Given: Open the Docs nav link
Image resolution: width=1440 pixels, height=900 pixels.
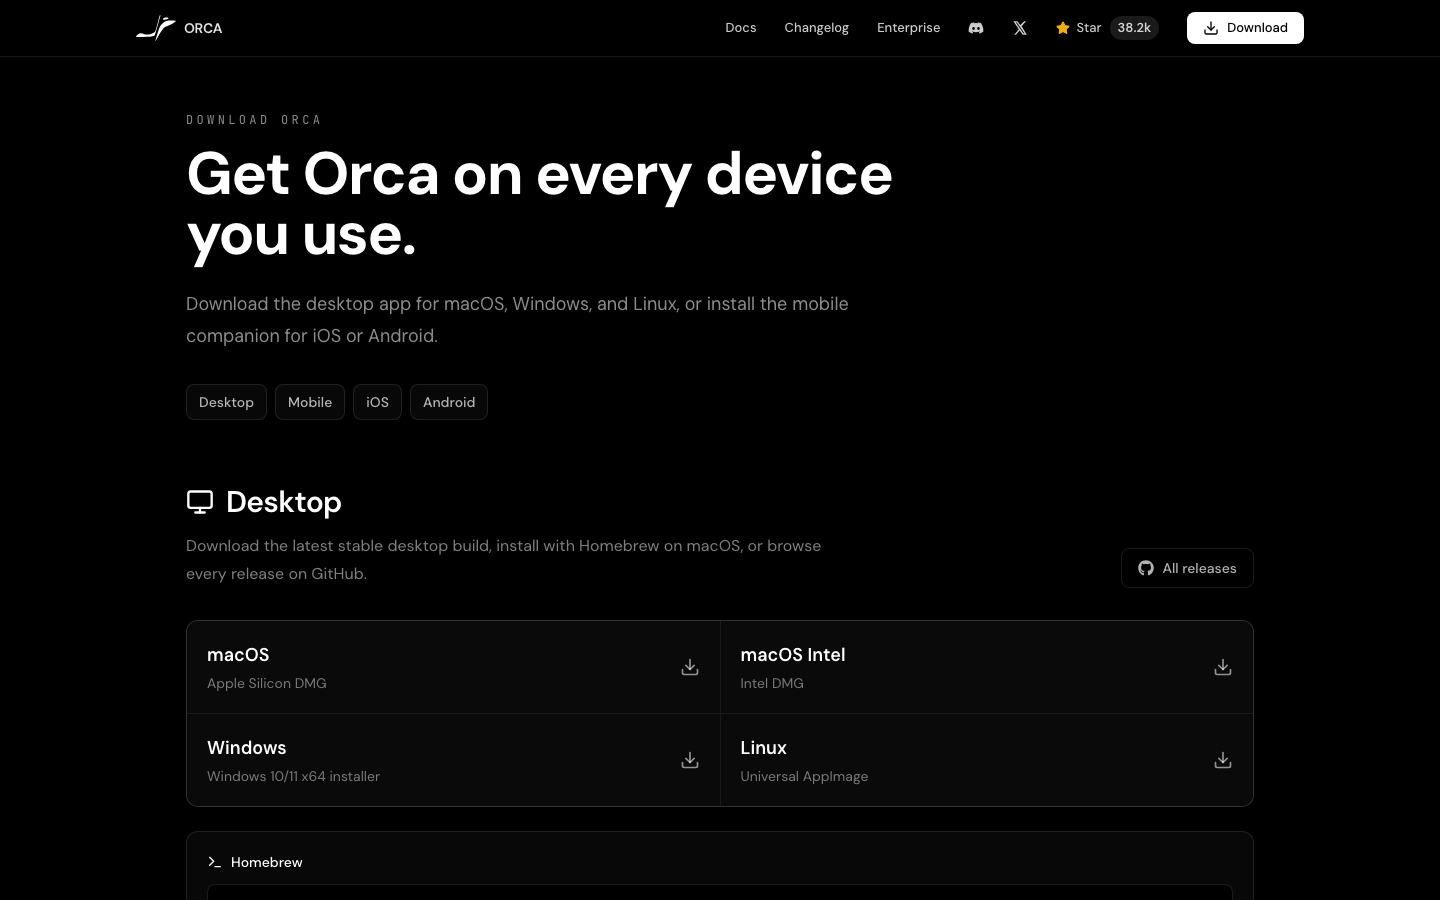Looking at the screenshot, I should [x=741, y=28].
